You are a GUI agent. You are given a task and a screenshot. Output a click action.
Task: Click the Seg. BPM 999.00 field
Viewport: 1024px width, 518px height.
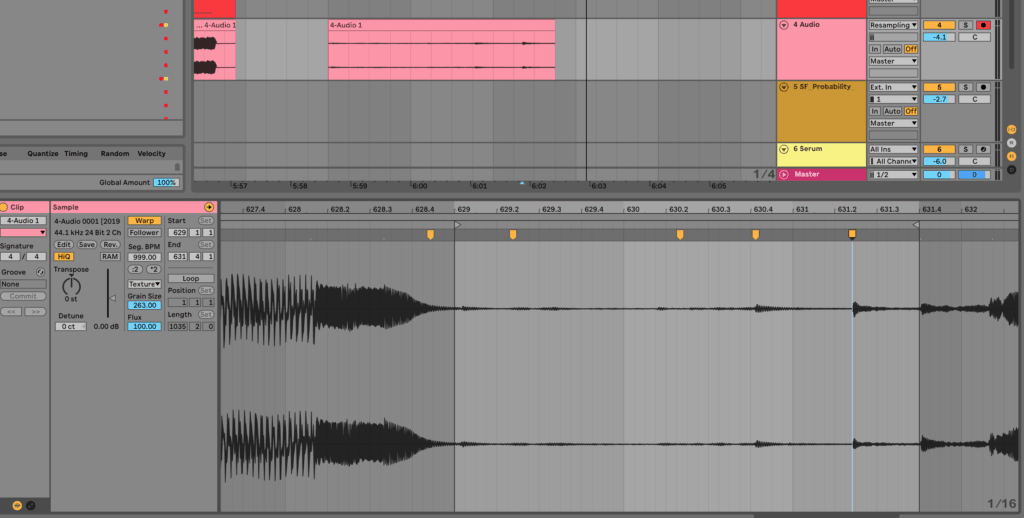coord(144,257)
